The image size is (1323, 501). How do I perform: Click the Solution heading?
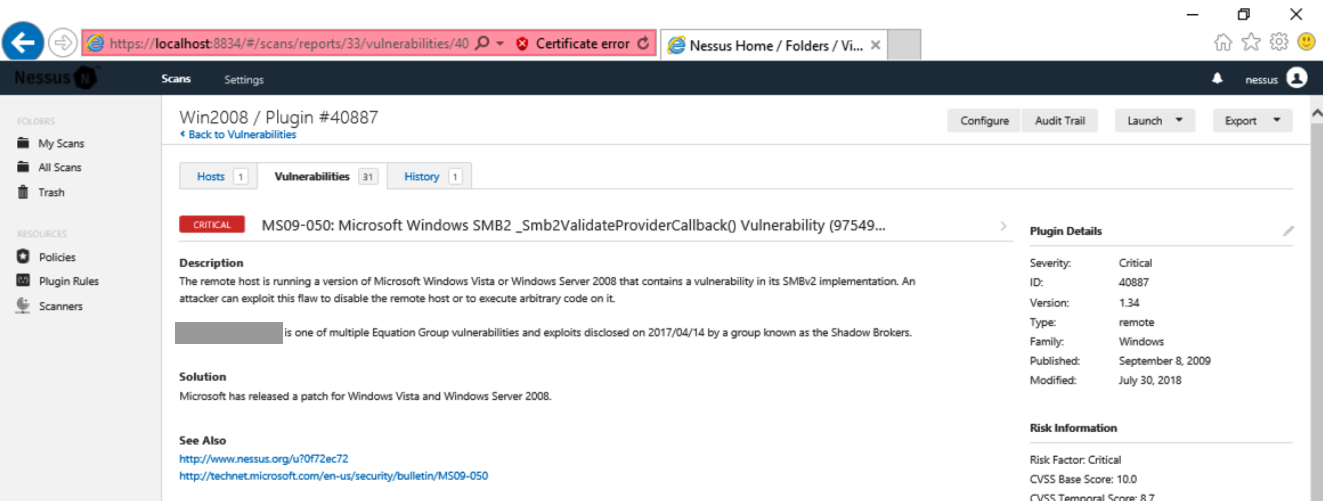(202, 377)
